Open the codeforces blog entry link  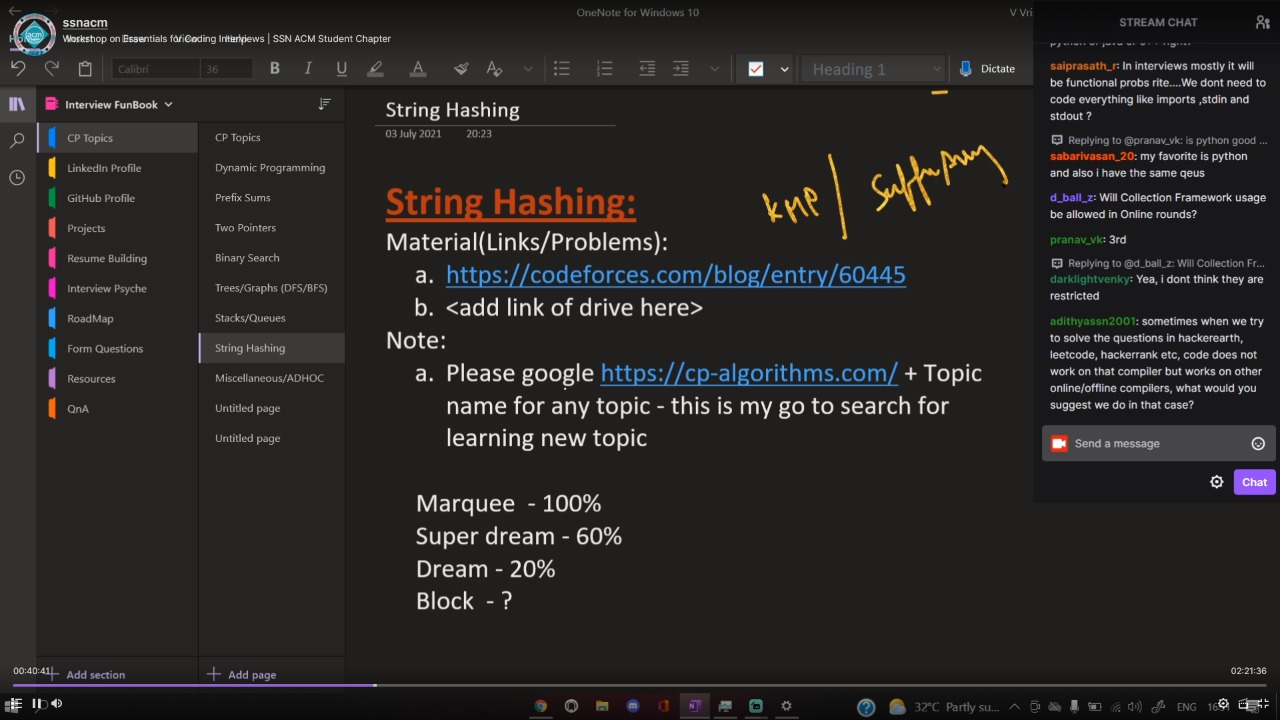click(x=675, y=275)
